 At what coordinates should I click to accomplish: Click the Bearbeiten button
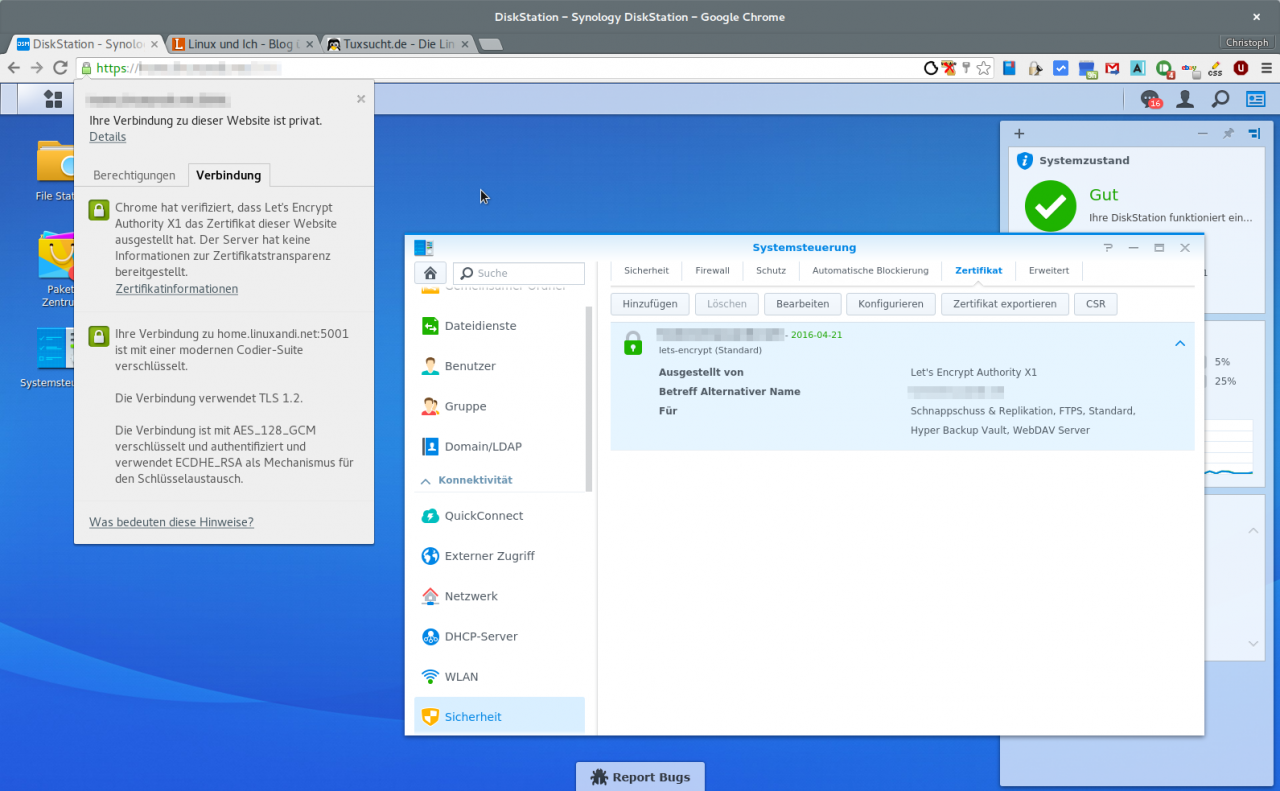click(x=802, y=304)
